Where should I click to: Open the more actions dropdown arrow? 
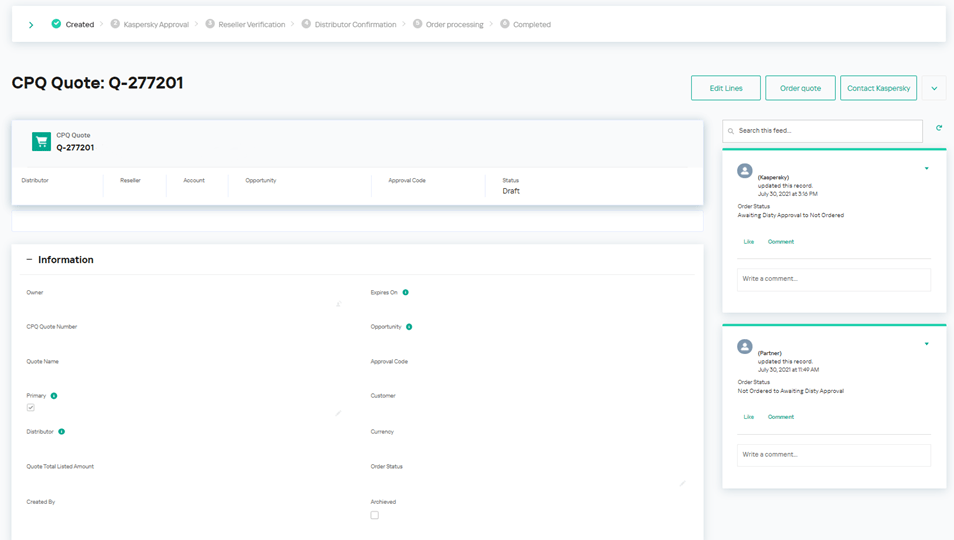point(934,88)
